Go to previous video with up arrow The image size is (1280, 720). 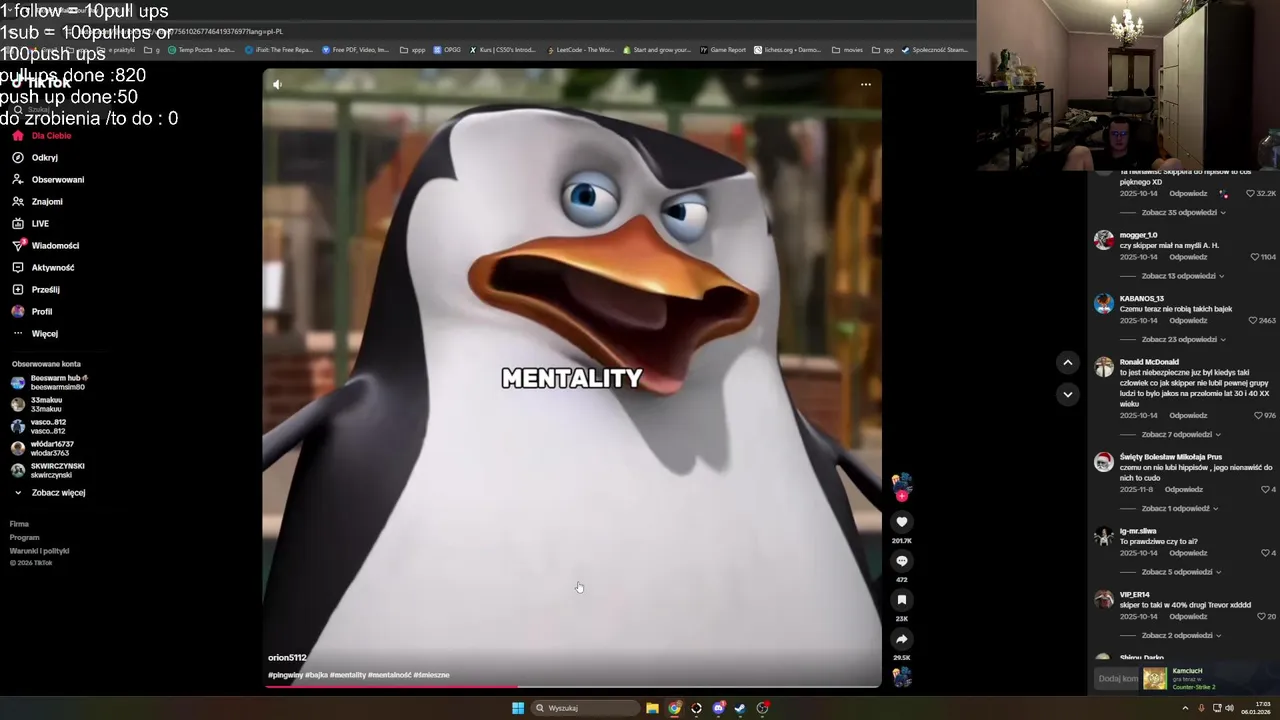pyautogui.click(x=1067, y=363)
